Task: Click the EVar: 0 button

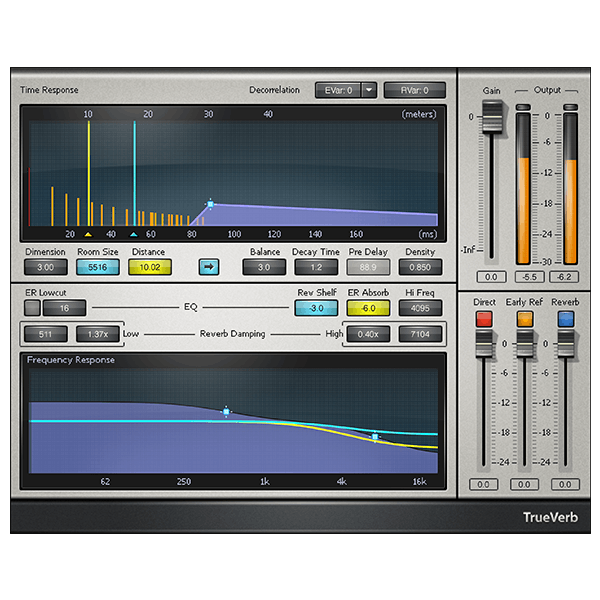Action: [x=336, y=90]
